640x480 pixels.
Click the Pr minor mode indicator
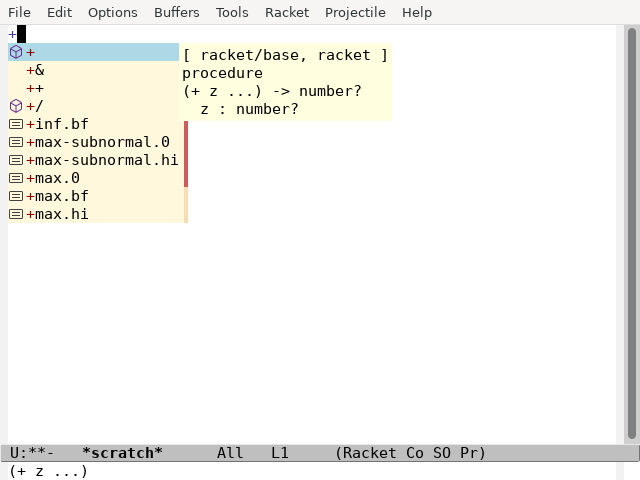[x=469, y=453]
